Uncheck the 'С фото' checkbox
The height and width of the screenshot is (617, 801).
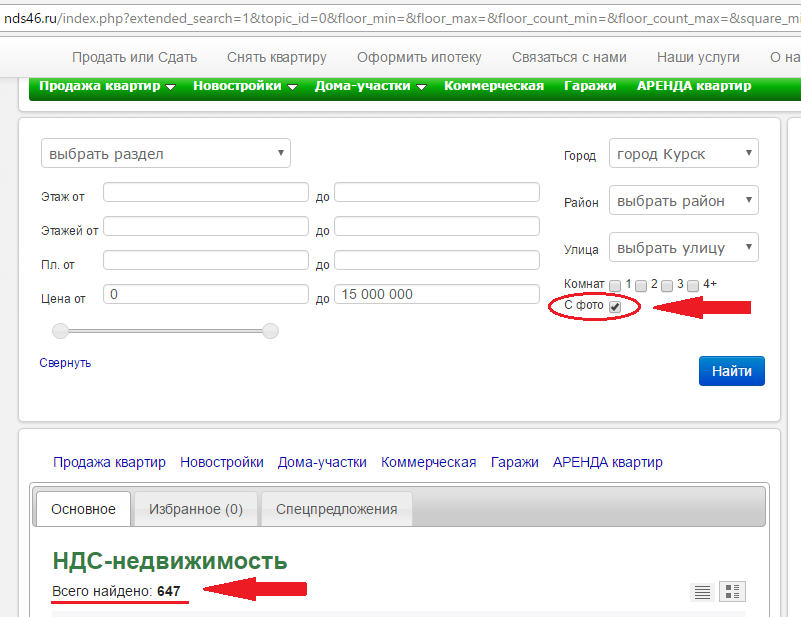(615, 306)
